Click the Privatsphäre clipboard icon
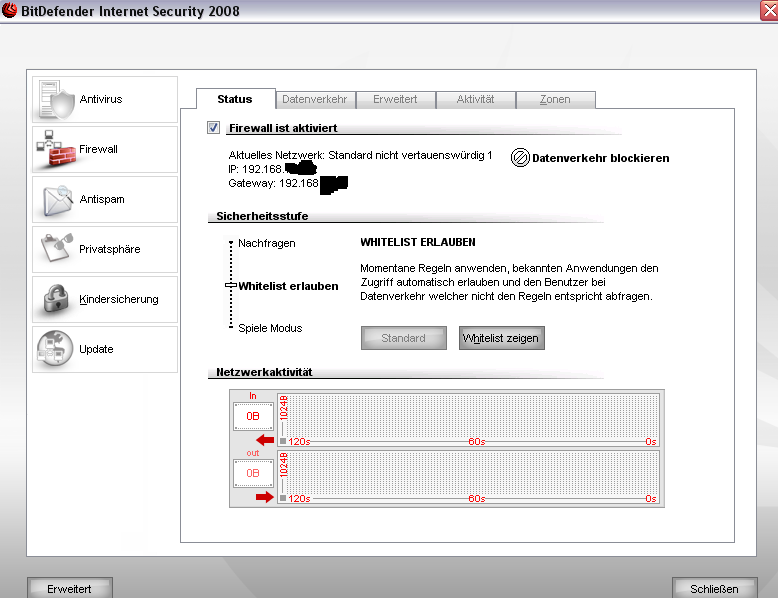The width and height of the screenshot is (778, 598). 56,248
